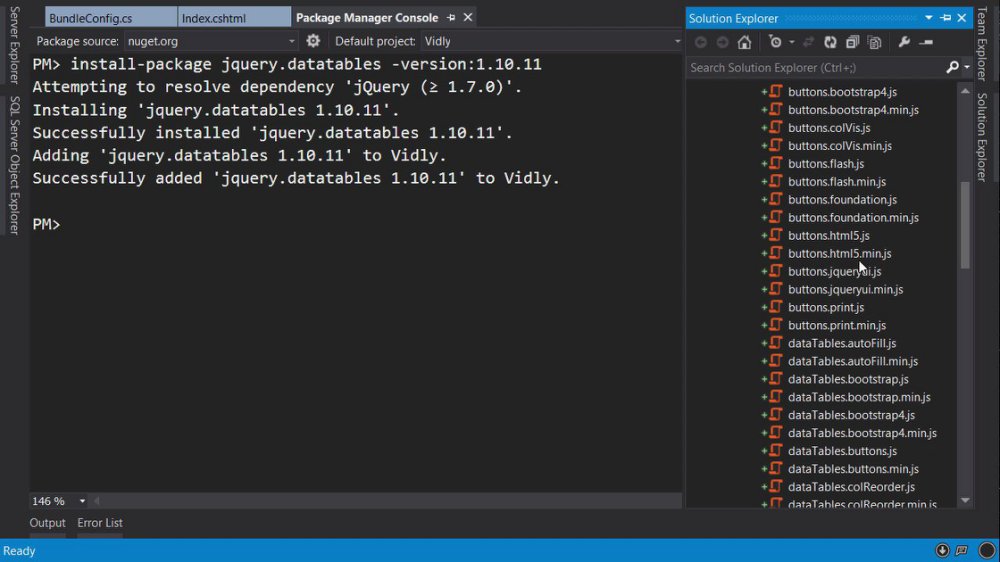Screen dimensions: 1000x562
Task: Click the JS file icon of dataTables.autoFill.min.js
Action: tap(776, 361)
